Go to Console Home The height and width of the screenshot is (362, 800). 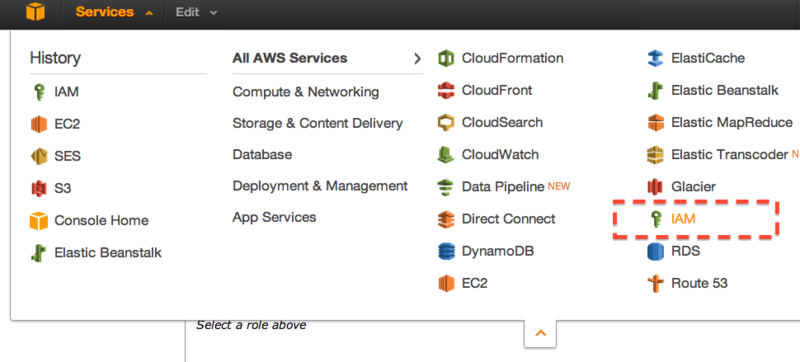pos(102,221)
